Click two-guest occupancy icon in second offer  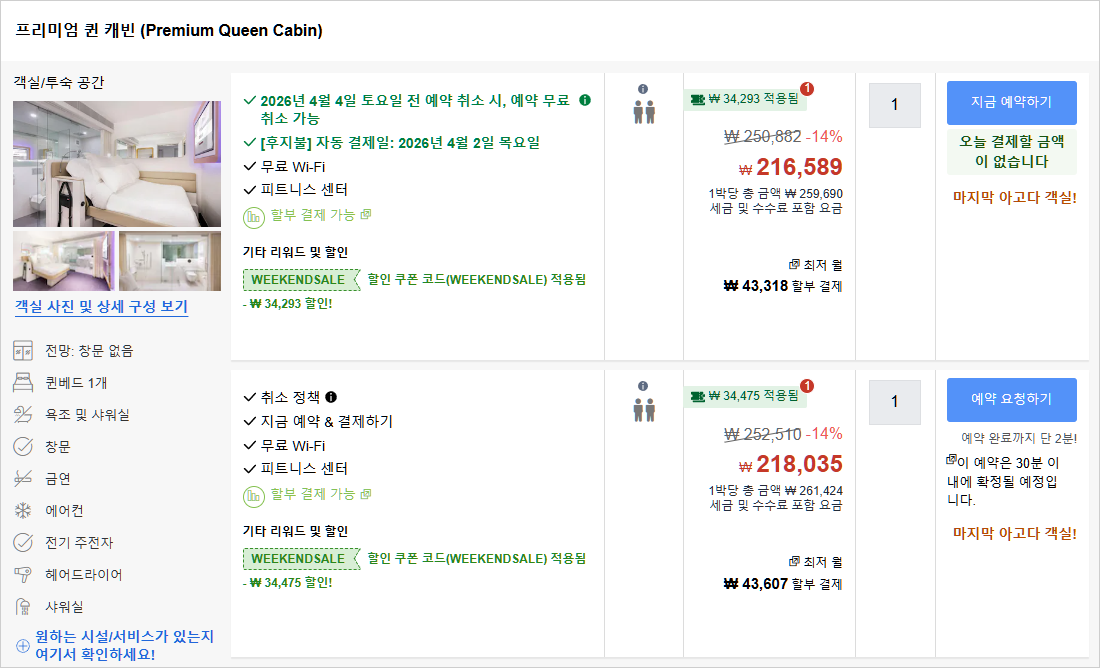tap(643, 409)
